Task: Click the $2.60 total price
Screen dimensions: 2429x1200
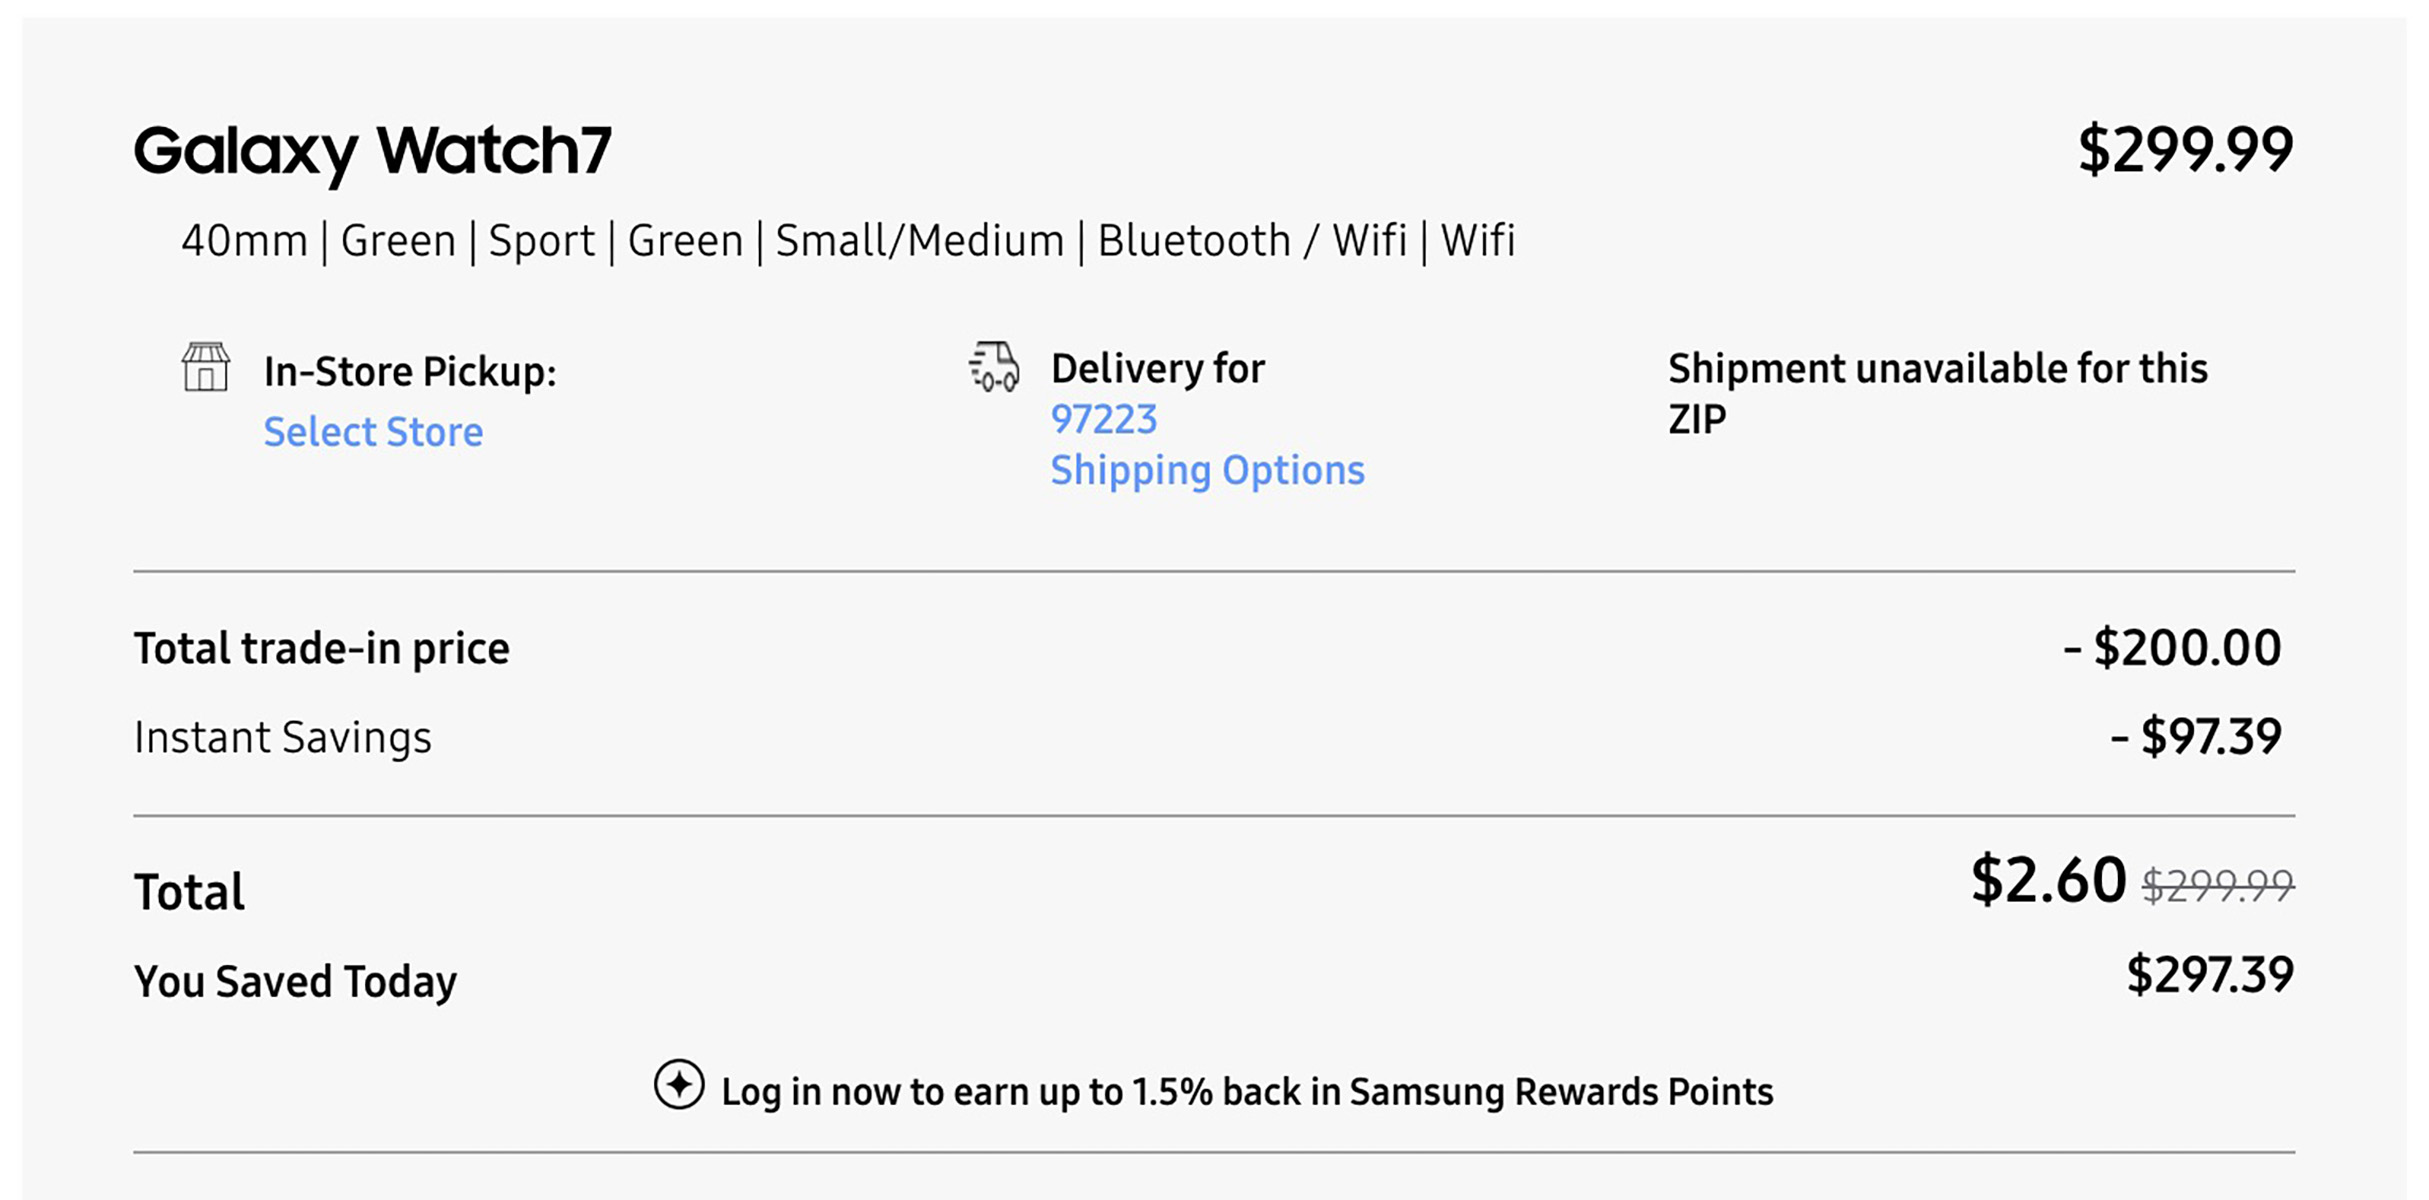Action: pos(2048,880)
